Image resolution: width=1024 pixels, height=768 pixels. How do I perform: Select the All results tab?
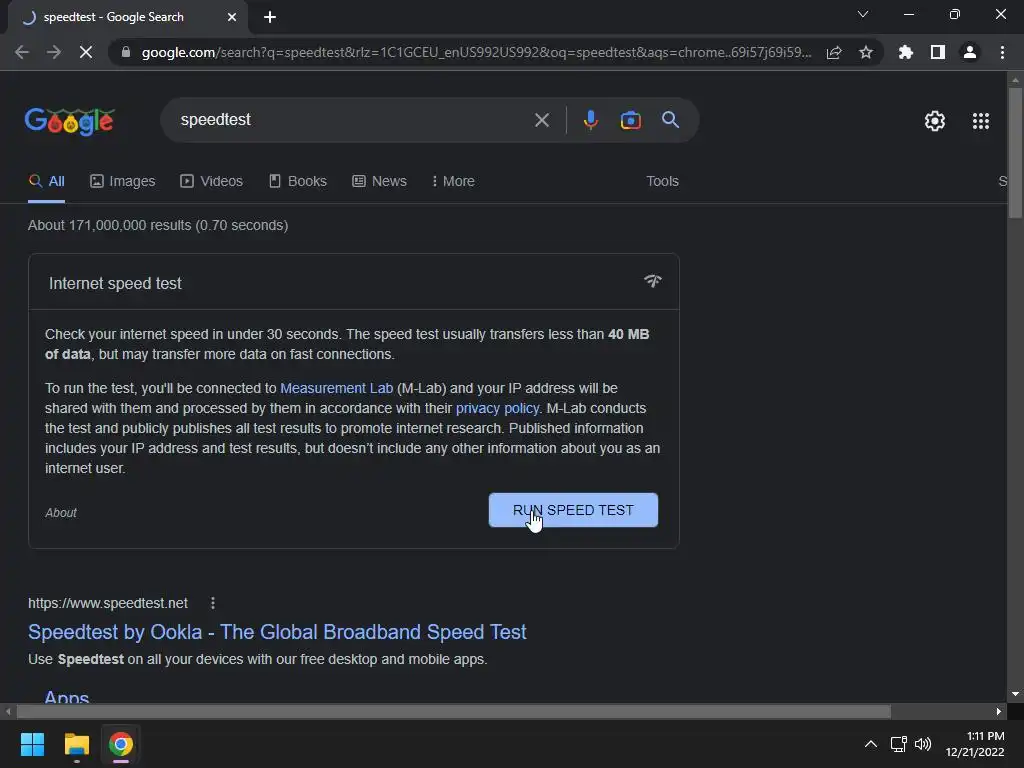coord(46,181)
